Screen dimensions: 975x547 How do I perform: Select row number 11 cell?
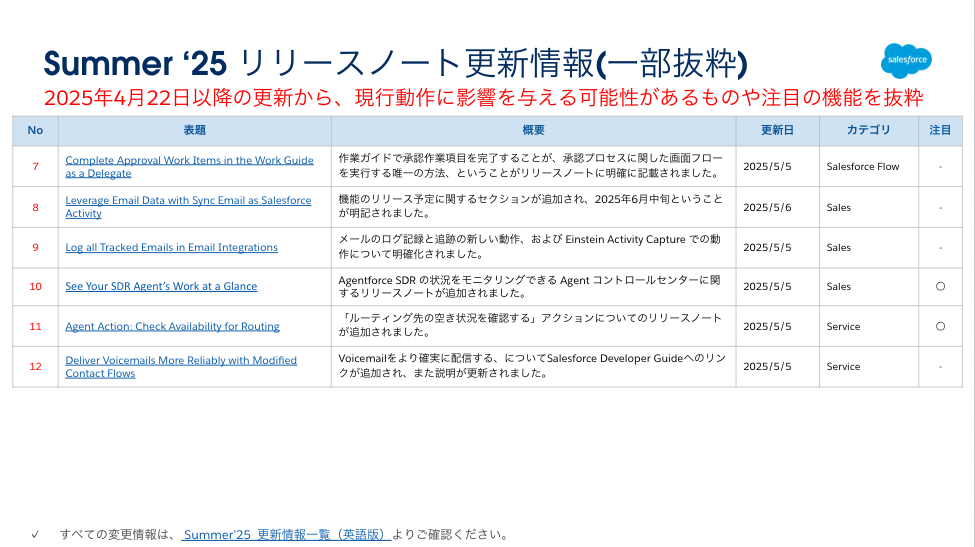tap(35, 326)
